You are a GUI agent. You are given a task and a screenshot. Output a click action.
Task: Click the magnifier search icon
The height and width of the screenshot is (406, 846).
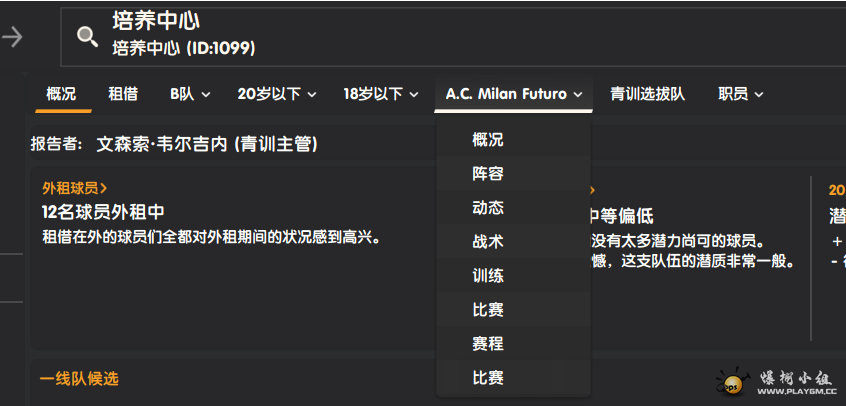click(88, 37)
